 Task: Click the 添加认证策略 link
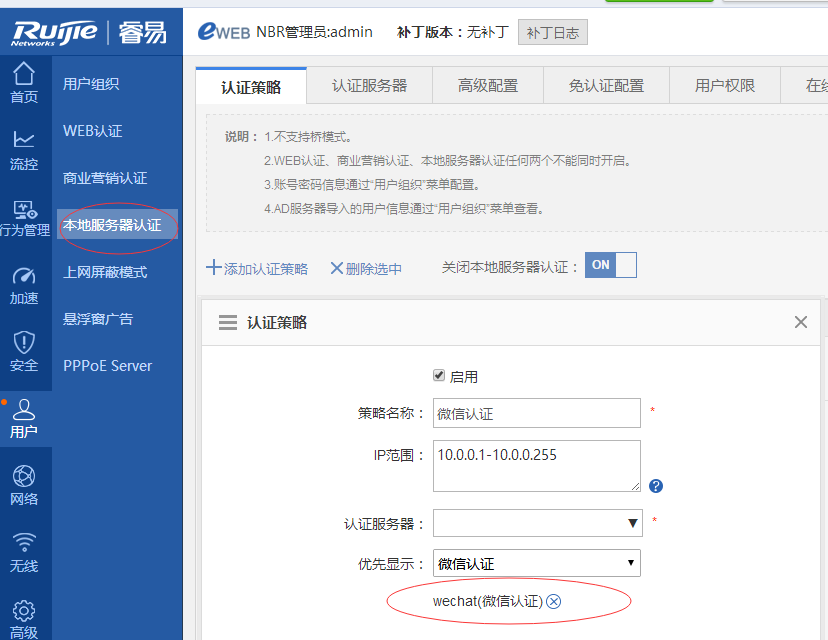[x=257, y=268]
